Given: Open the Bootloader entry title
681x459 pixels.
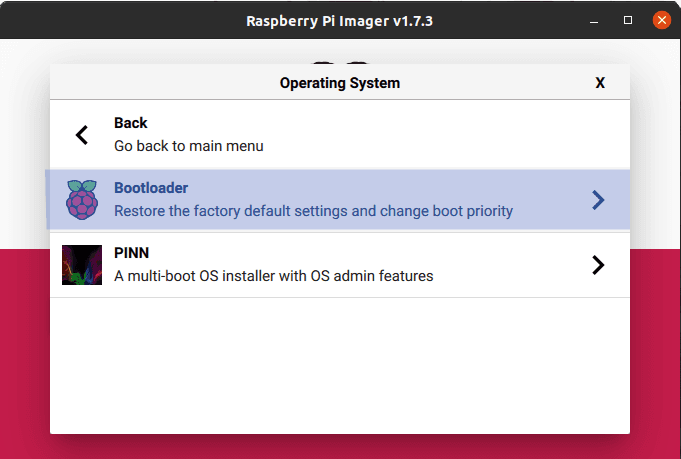Looking at the screenshot, I should 151,188.
